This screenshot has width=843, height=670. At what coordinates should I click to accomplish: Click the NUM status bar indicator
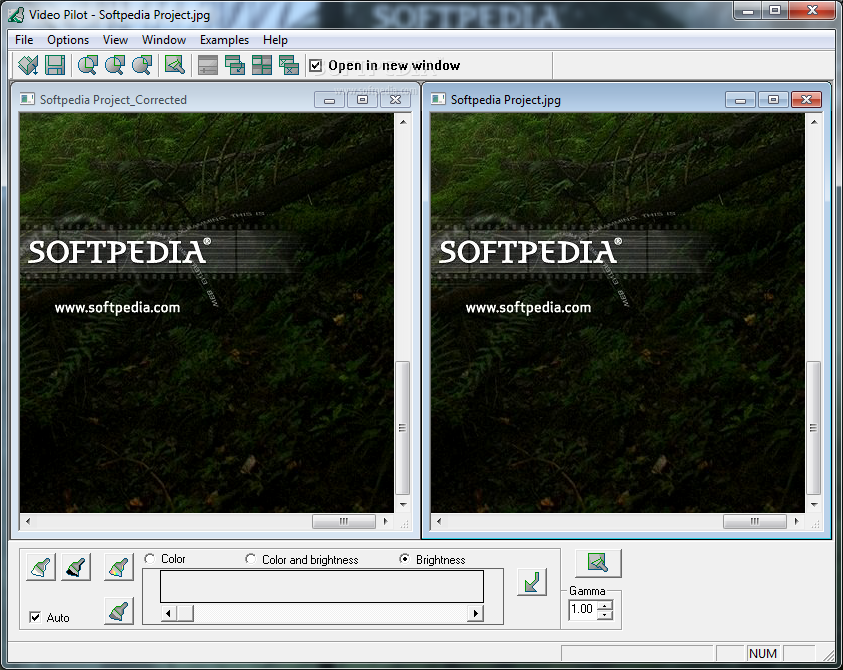point(762,653)
